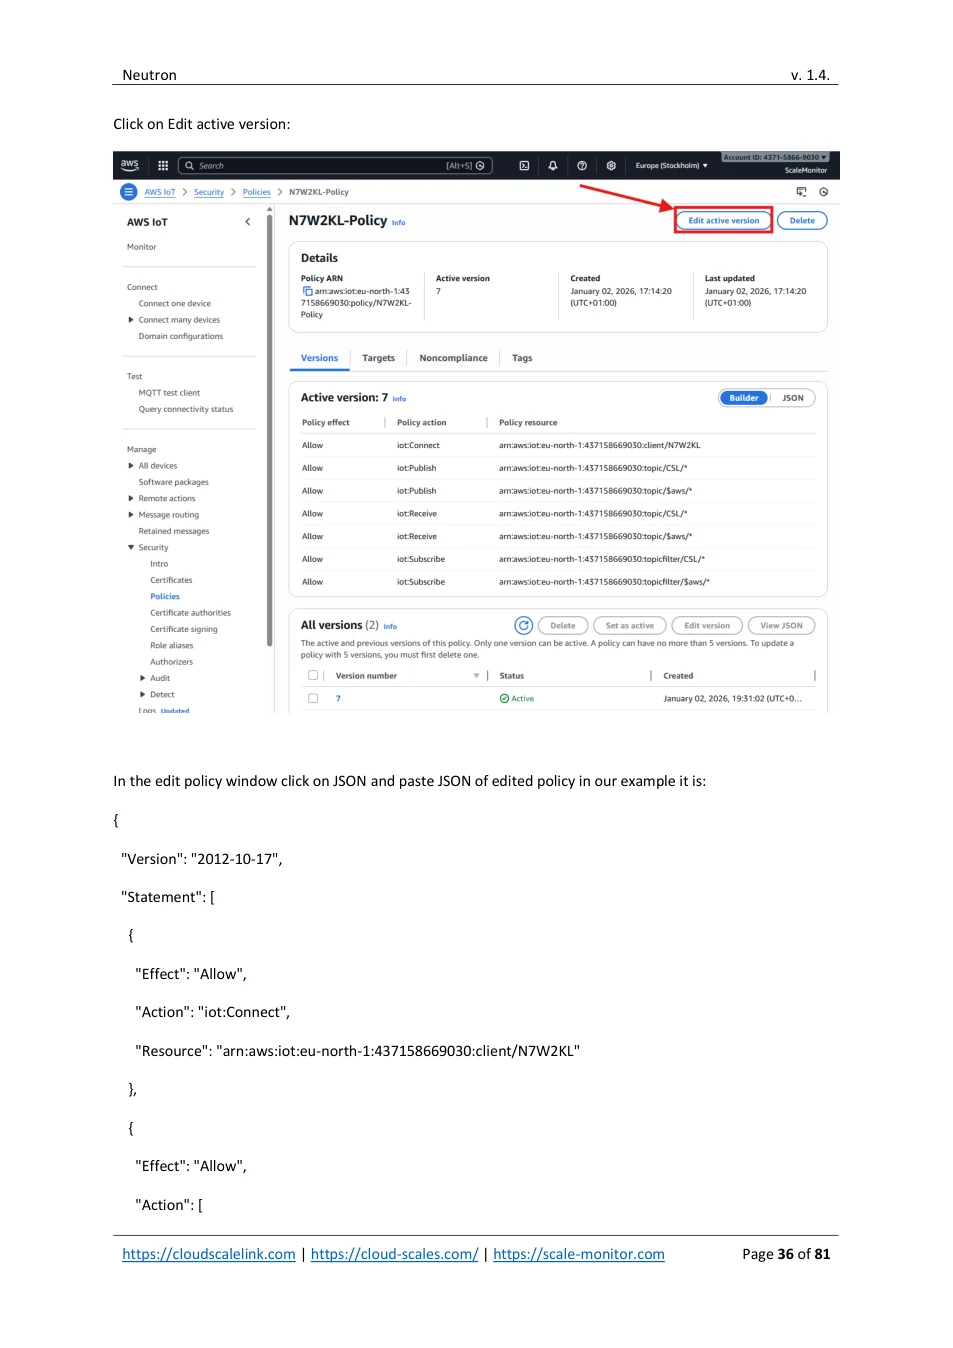Tick the checkbox for version 7

(313, 699)
